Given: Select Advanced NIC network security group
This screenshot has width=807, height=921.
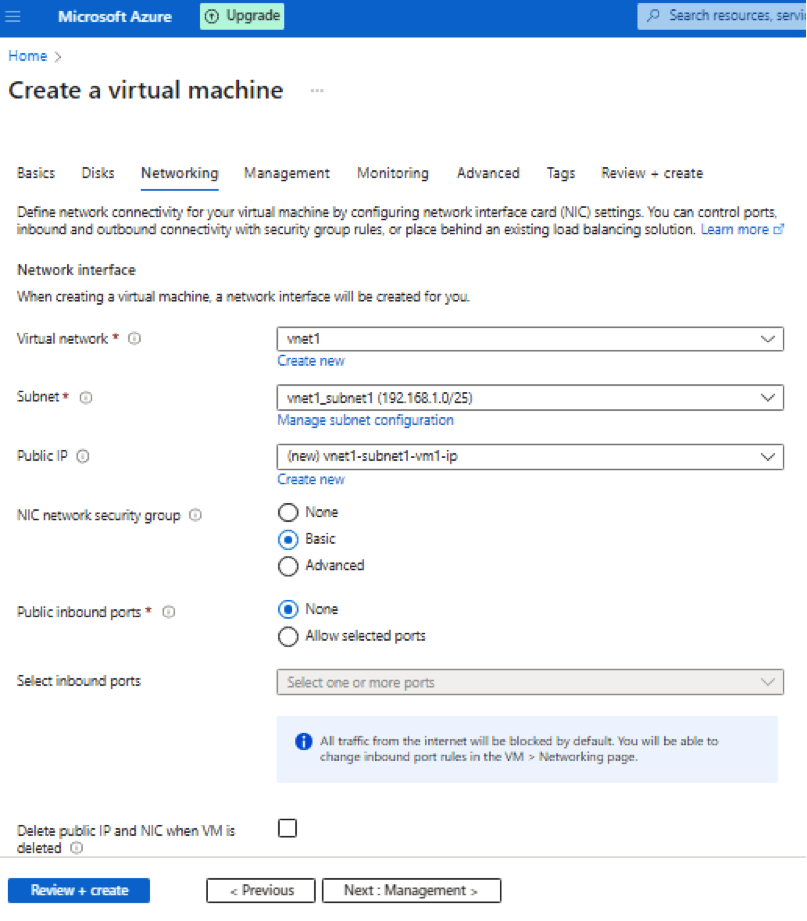Looking at the screenshot, I should coord(288,566).
